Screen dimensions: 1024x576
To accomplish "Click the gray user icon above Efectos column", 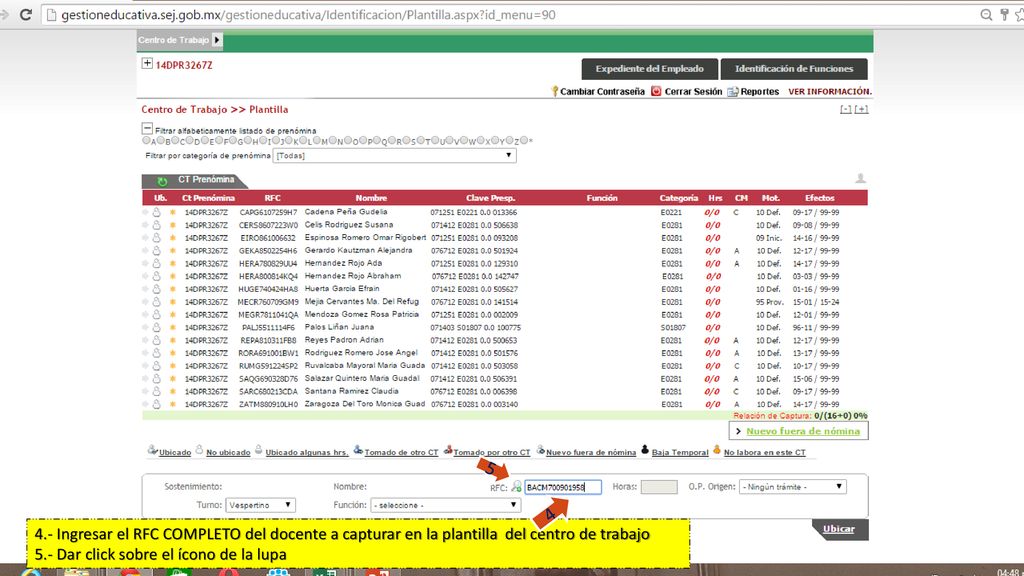I will coord(860,178).
